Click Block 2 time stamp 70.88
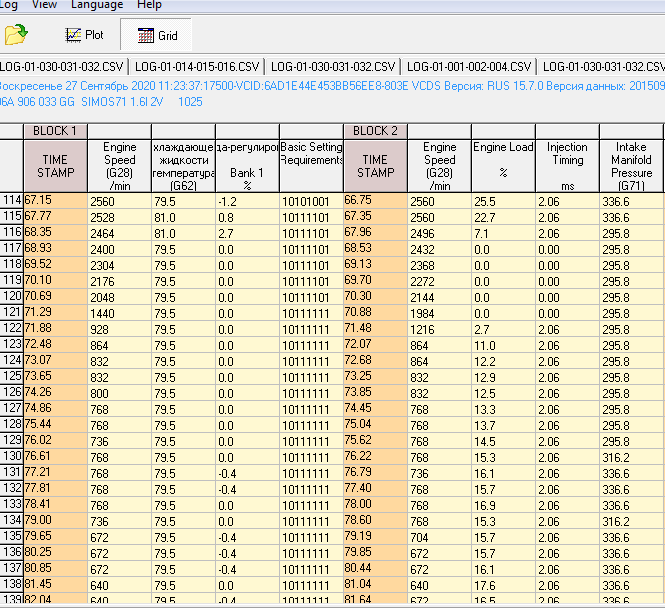 (x=375, y=312)
